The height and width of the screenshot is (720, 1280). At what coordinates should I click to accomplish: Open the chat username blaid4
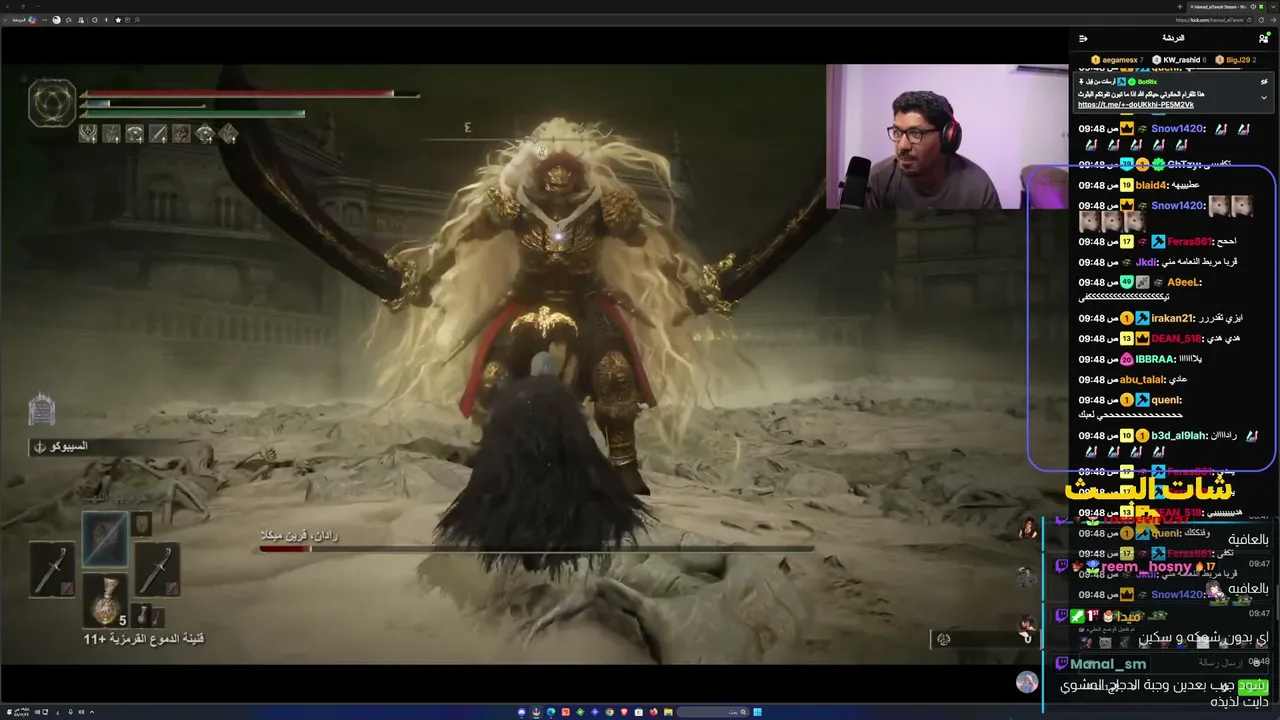[1151, 185]
